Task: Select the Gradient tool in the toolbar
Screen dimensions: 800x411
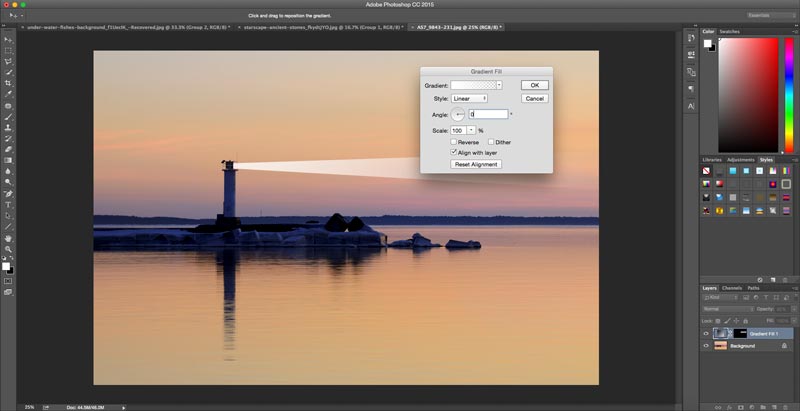Action: [x=8, y=160]
